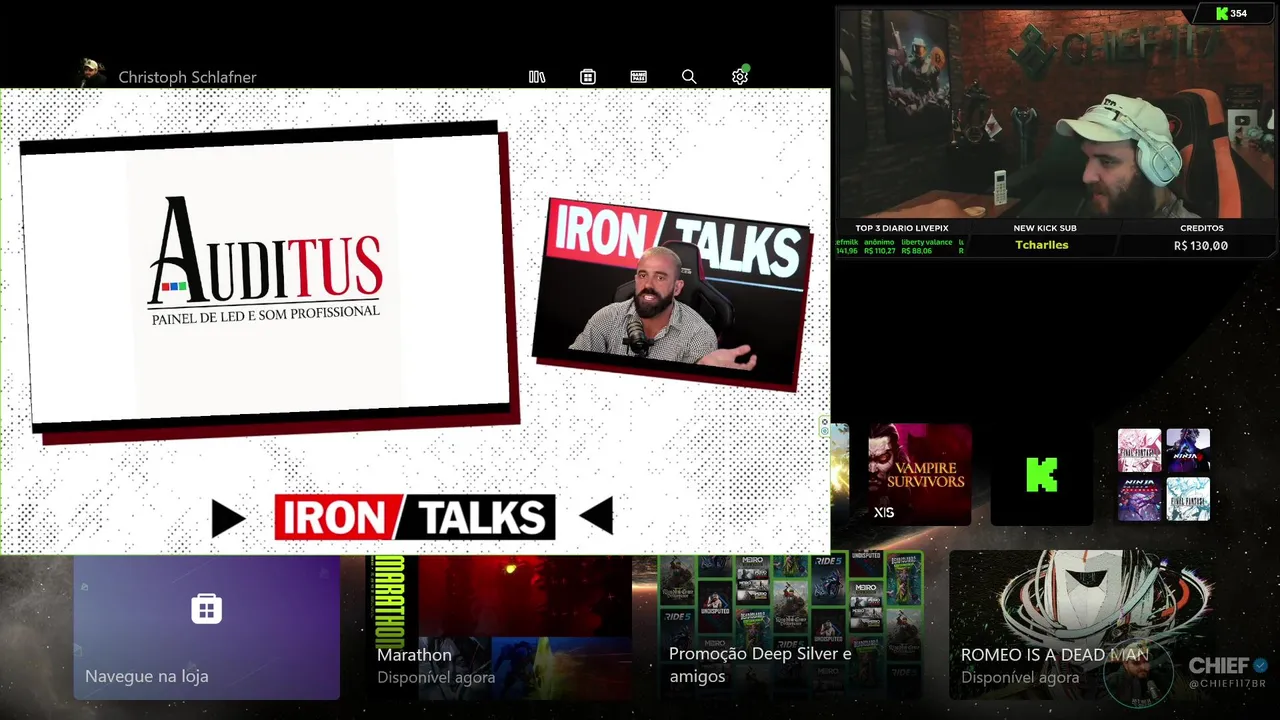Open Promoção Deep Silver e amigos tile
This screenshot has height=720, width=1280.
[790, 627]
